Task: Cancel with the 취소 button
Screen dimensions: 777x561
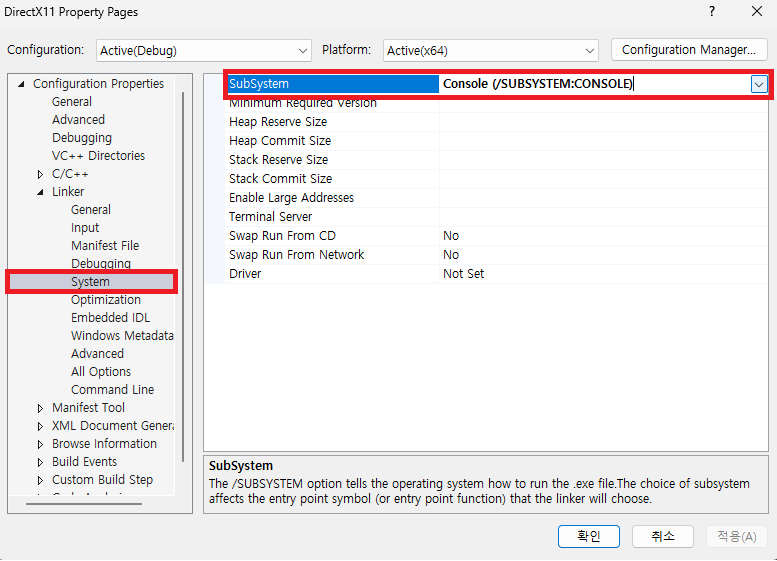Action: [x=663, y=536]
